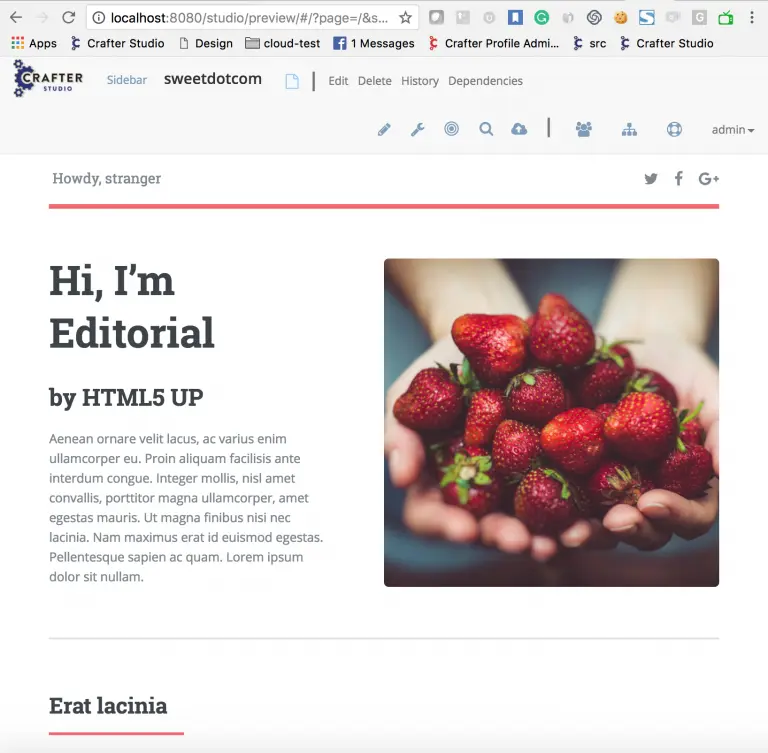Click the pencil edit-mode icon in Studio toolbar
The width and height of the screenshot is (768, 753).
[384, 129]
